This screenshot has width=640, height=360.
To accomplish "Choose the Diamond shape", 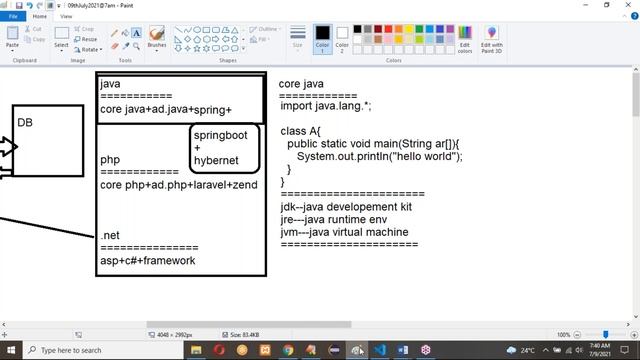I will pos(187,39).
